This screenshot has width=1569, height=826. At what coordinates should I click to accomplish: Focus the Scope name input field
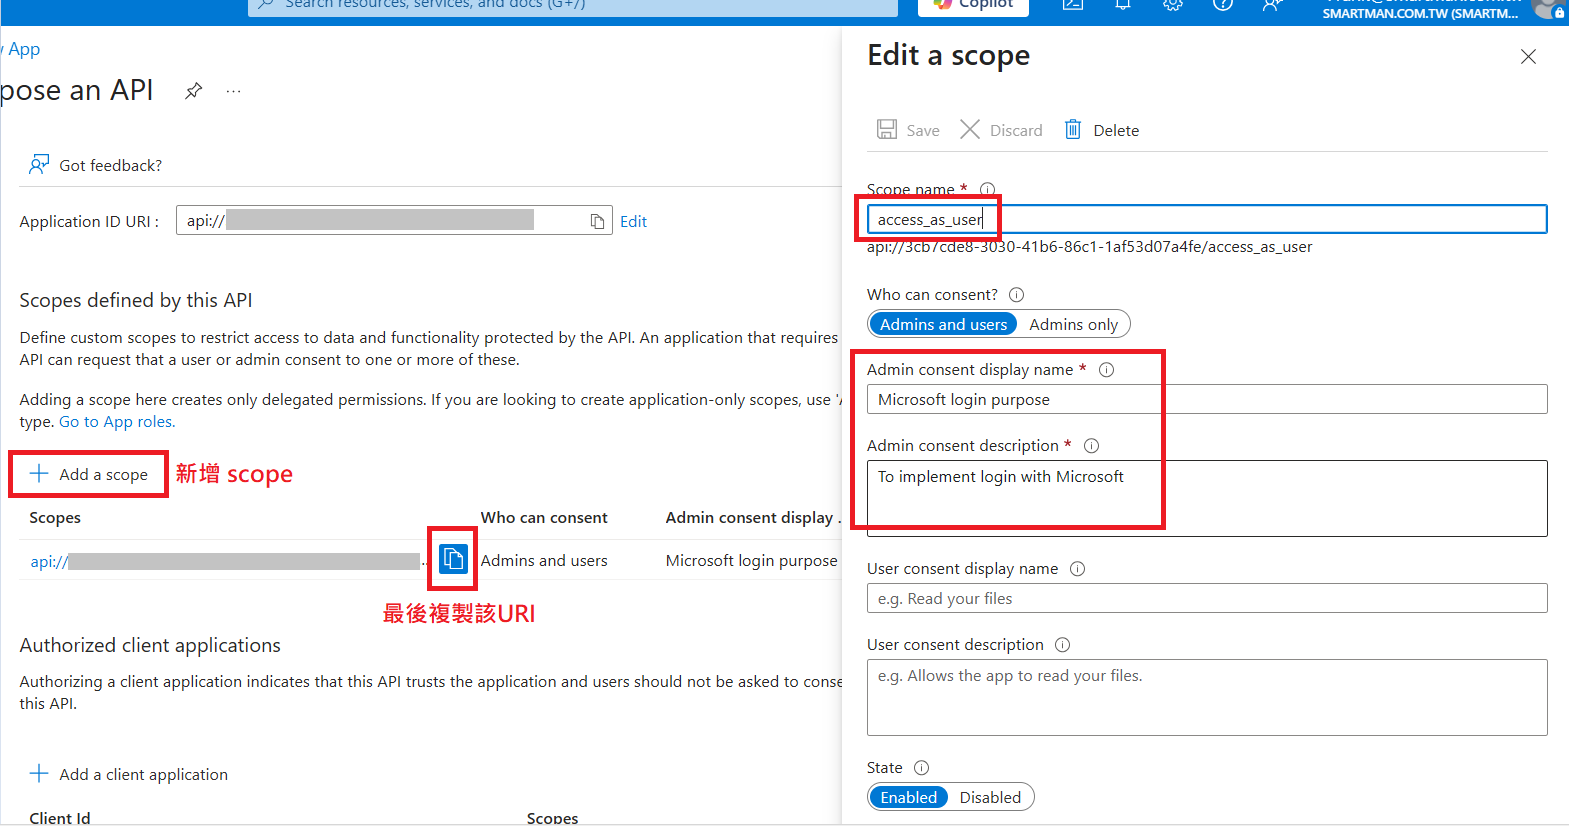[1207, 219]
